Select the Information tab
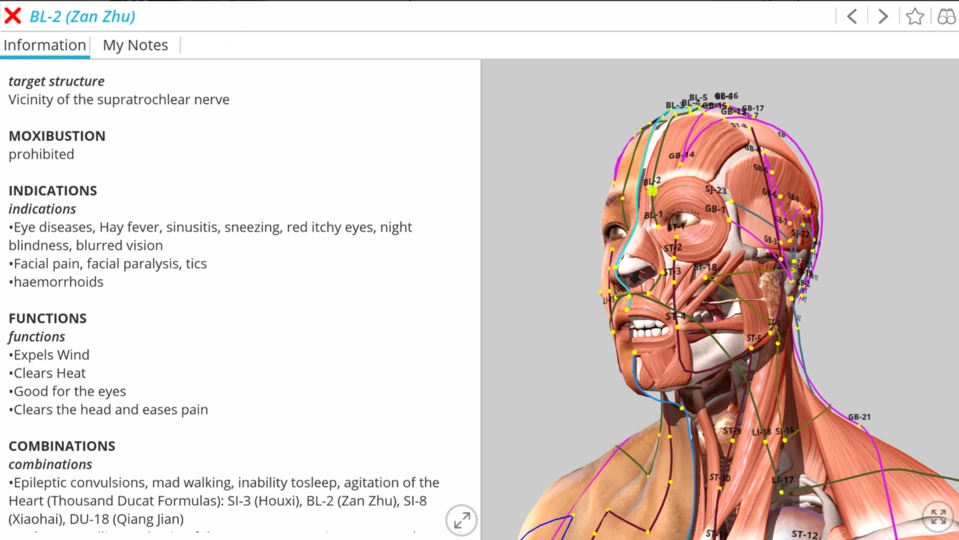 (45, 45)
